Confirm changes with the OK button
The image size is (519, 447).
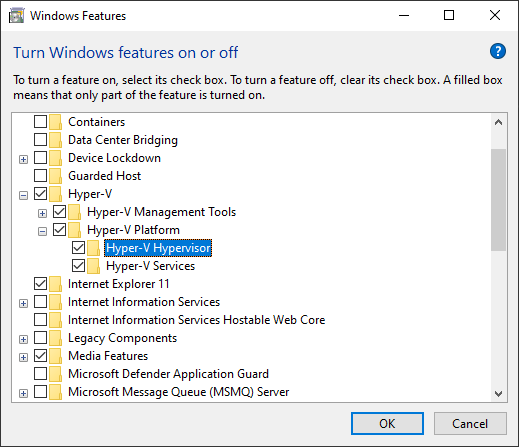click(x=387, y=424)
